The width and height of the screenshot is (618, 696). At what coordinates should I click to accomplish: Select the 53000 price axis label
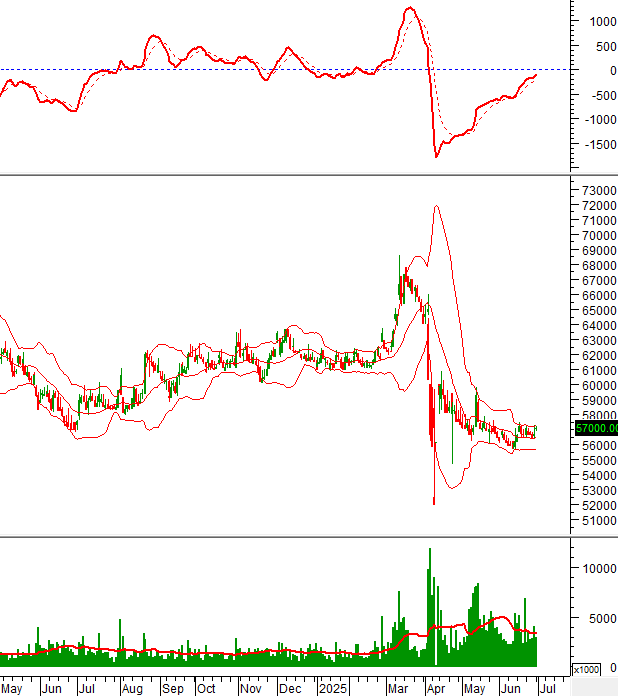point(599,491)
